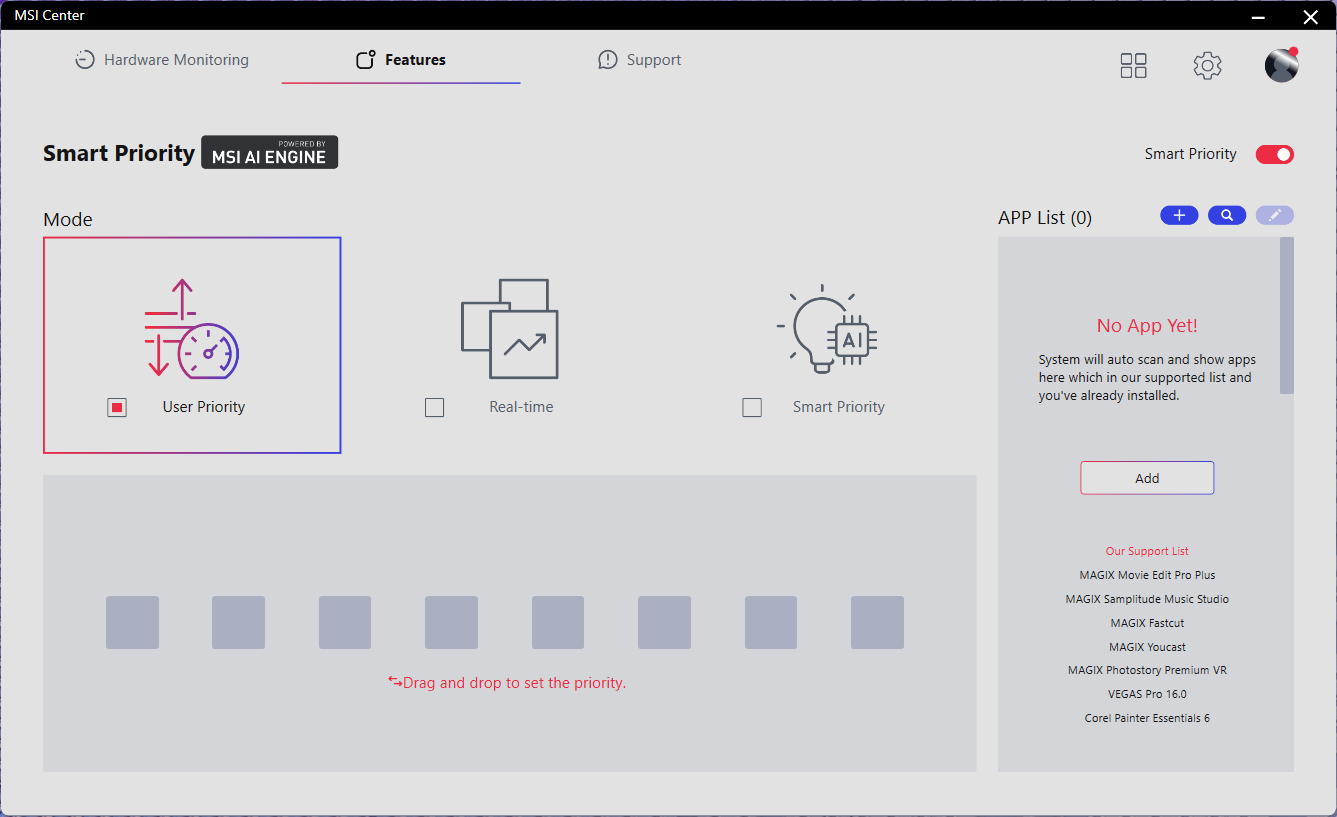1337x817 pixels.
Task: Select the Smart Priority AI bulb icon
Action: [x=827, y=329]
